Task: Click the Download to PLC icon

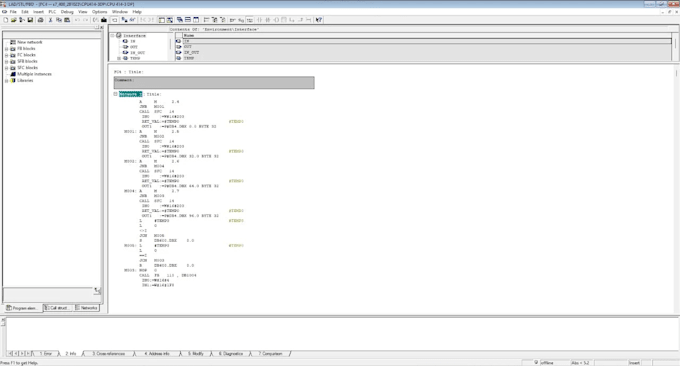Action: (104, 20)
